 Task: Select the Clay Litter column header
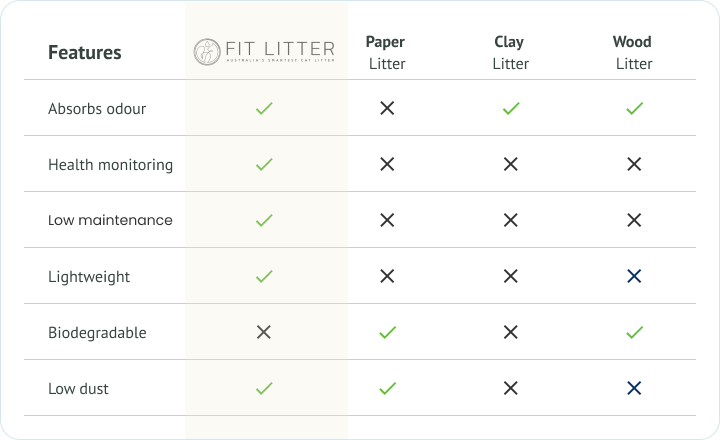pos(510,53)
